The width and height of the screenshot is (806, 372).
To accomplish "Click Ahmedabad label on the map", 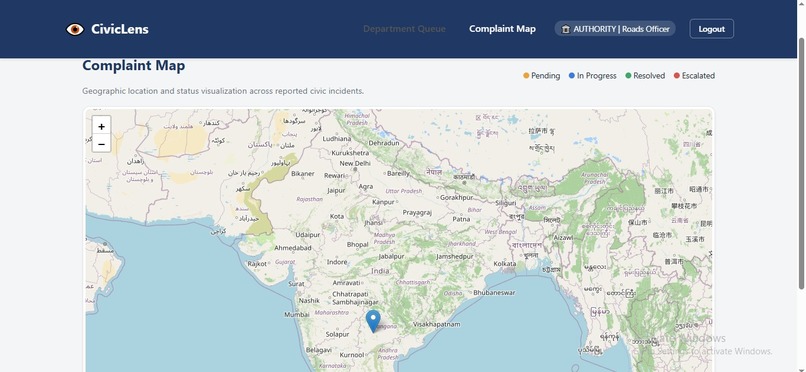I will tap(292, 248).
